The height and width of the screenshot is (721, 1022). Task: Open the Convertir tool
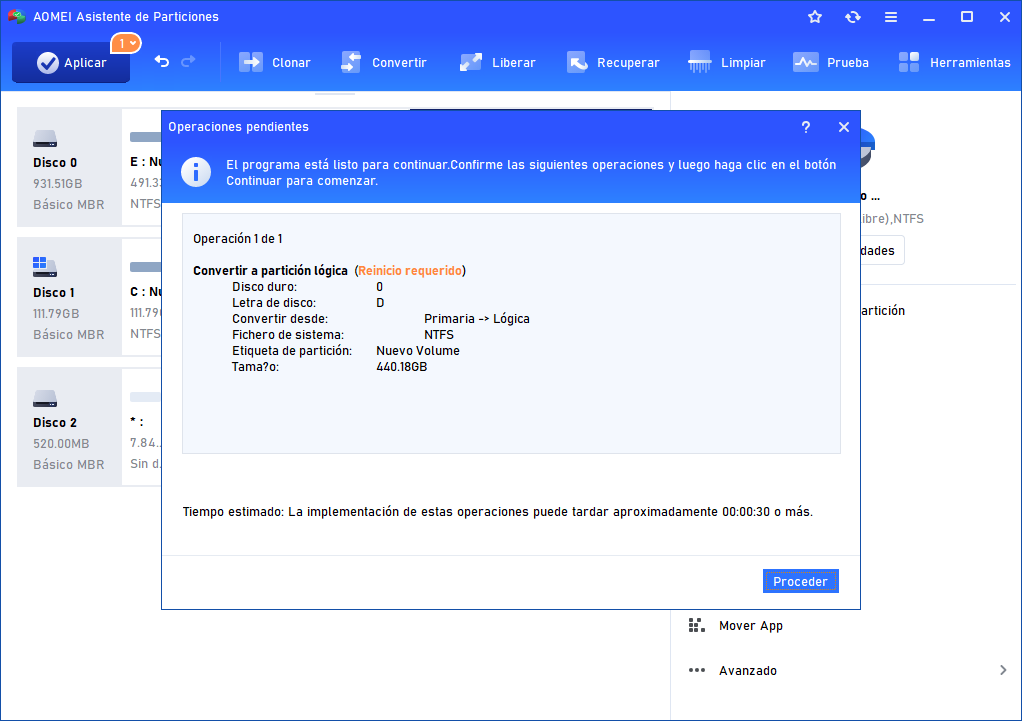point(384,63)
